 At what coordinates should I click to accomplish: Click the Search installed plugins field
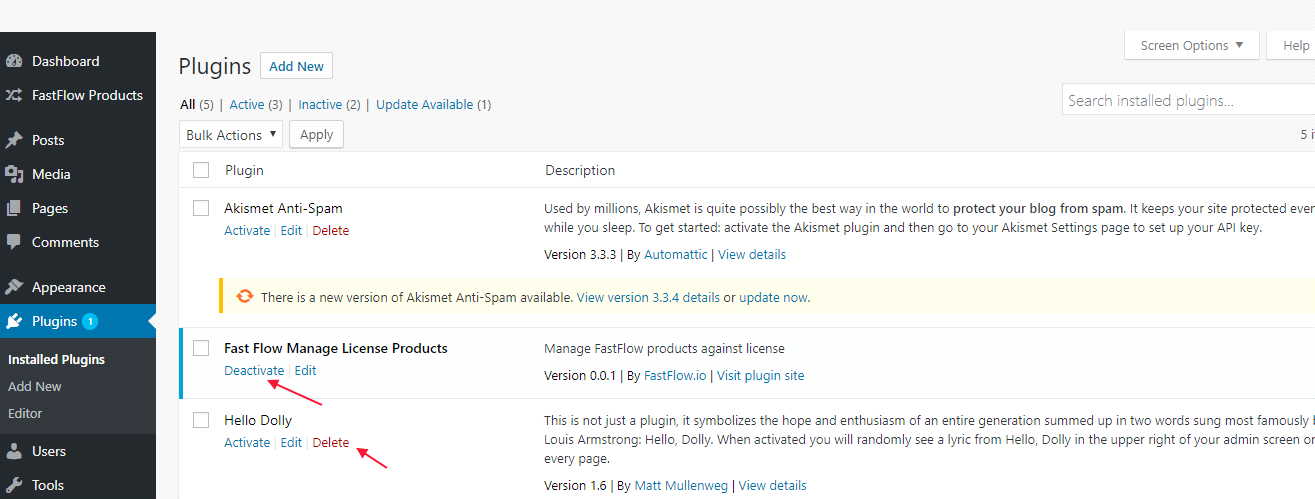1188,100
